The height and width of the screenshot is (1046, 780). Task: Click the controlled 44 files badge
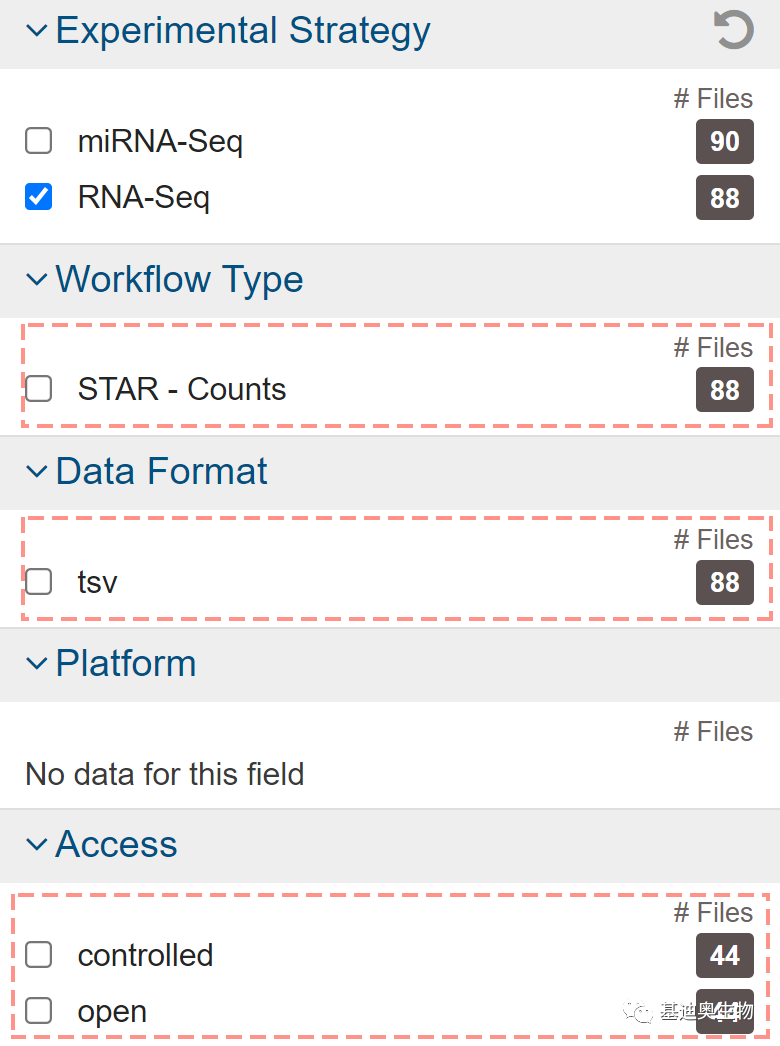pyautogui.click(x=724, y=955)
